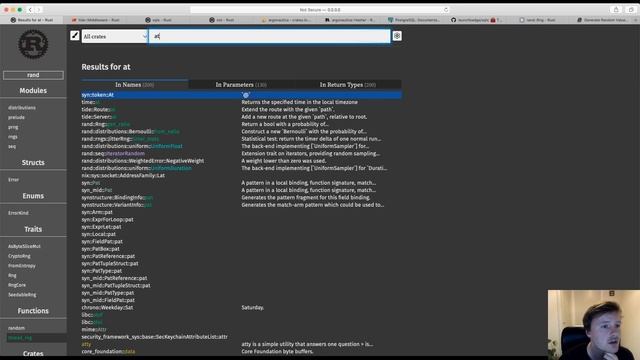Open the chrono::Weekday::Sat result

coord(241,307)
